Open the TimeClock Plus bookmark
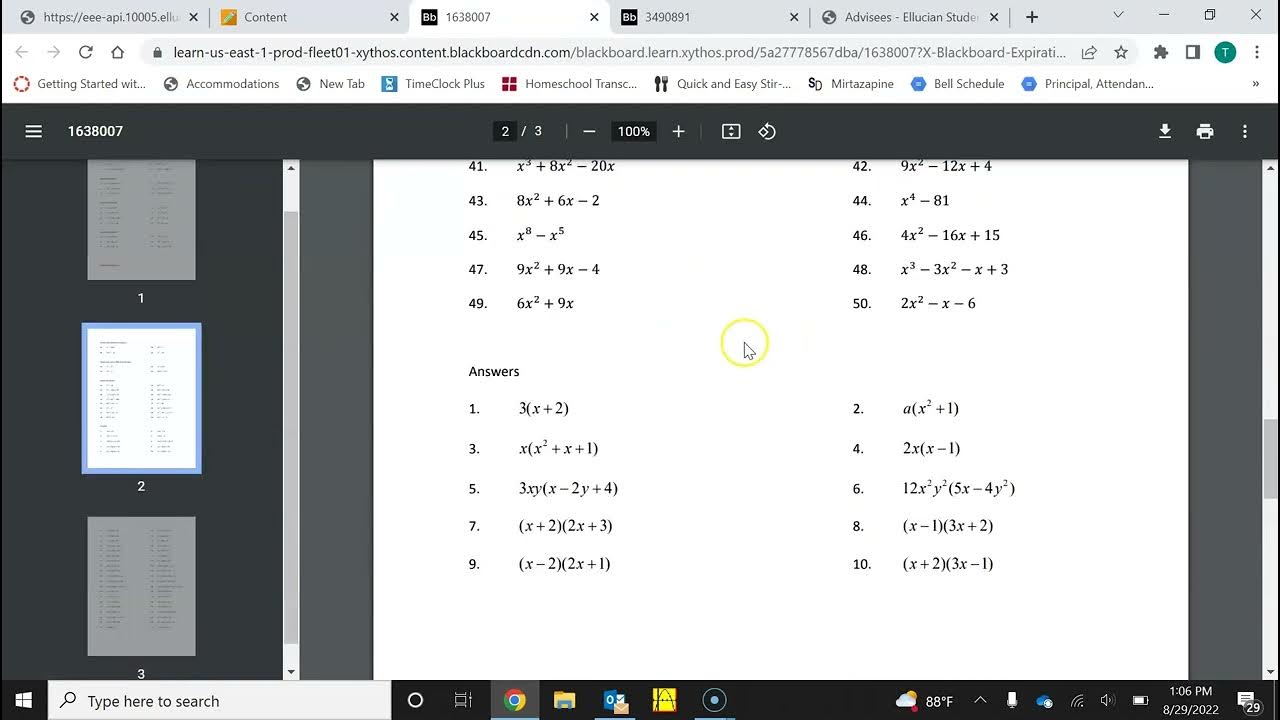 click(433, 84)
